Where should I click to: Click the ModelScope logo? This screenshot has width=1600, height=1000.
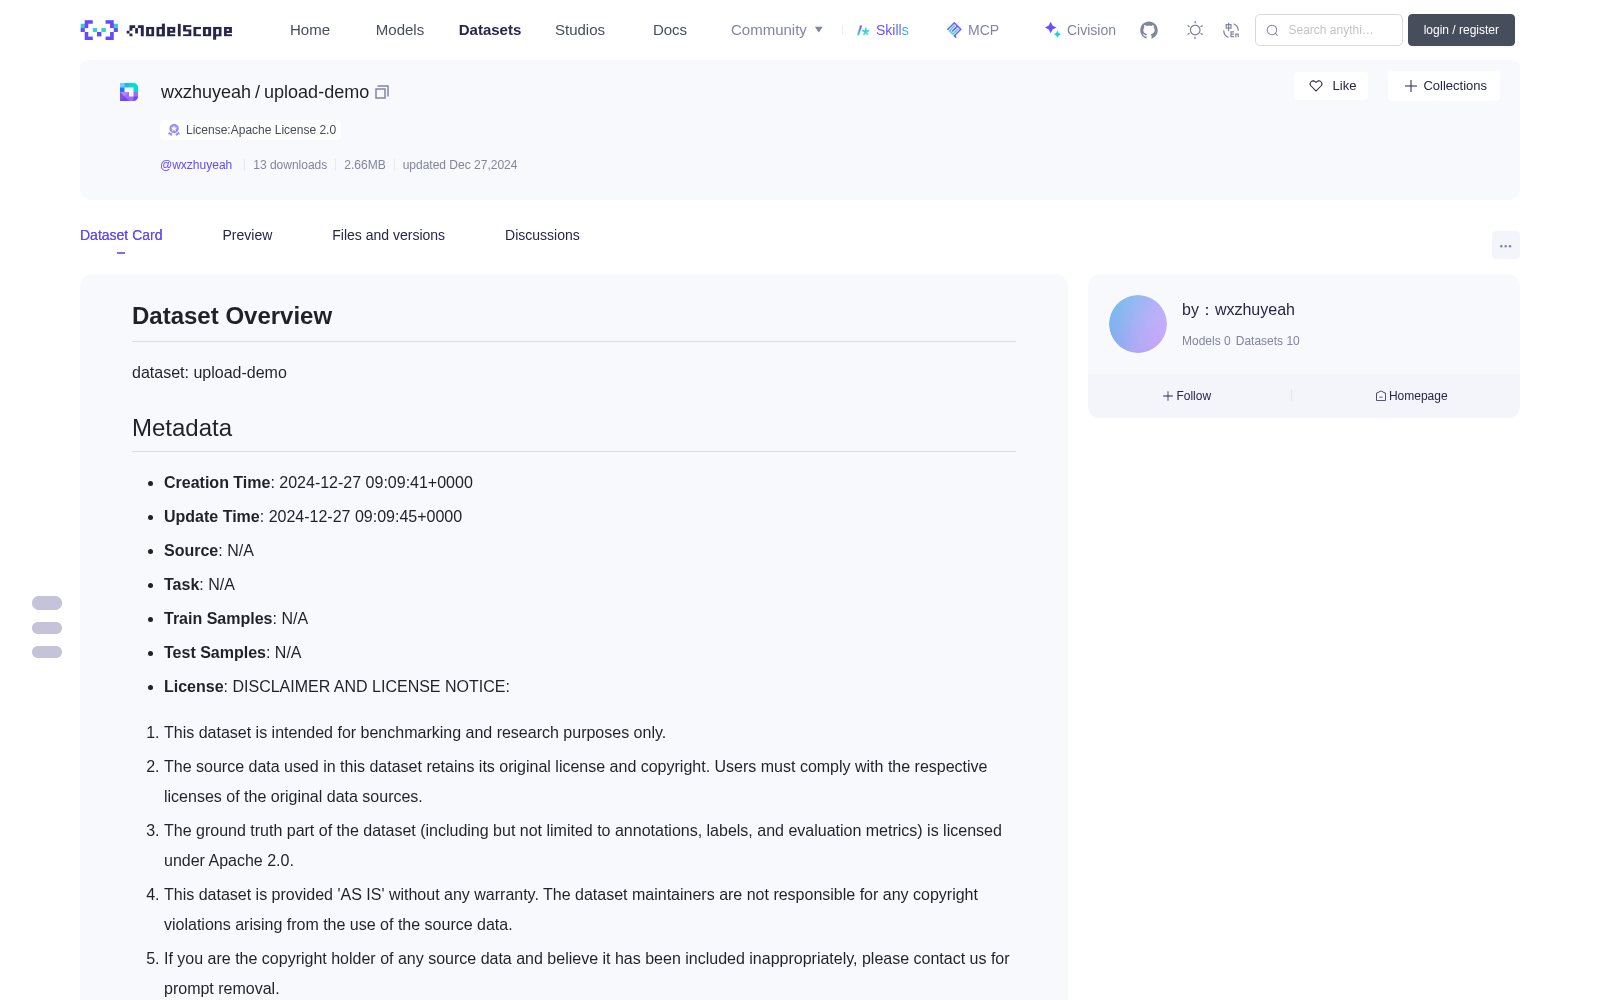click(156, 30)
